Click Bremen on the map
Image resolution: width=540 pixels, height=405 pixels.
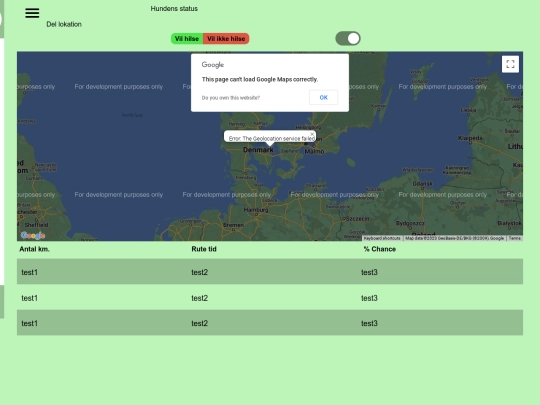[233, 225]
